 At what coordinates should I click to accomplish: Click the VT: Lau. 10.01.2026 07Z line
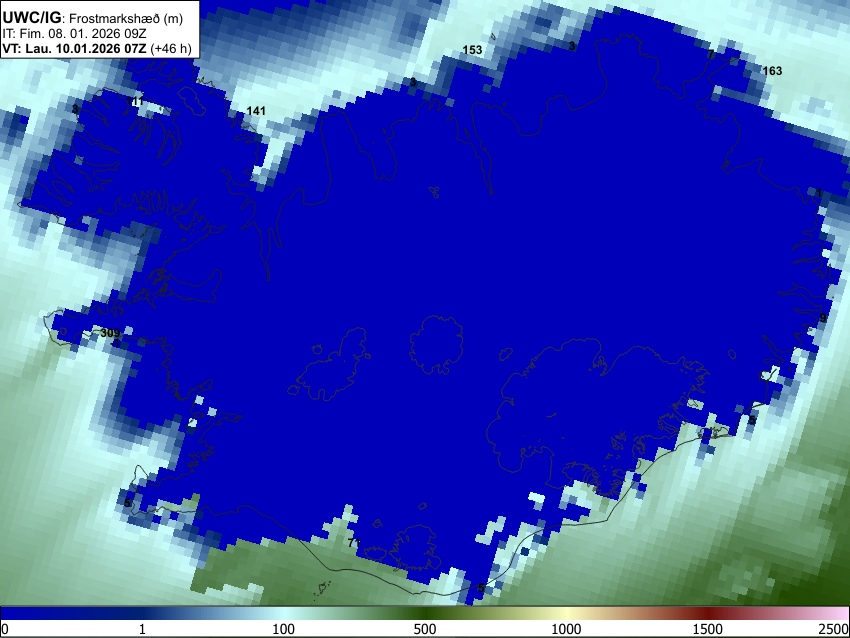tap(97, 48)
